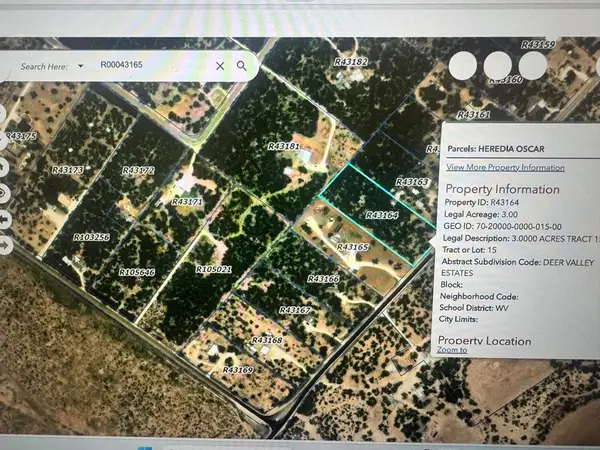
Task: Select parcel R43181 on the map
Action: (x=284, y=147)
